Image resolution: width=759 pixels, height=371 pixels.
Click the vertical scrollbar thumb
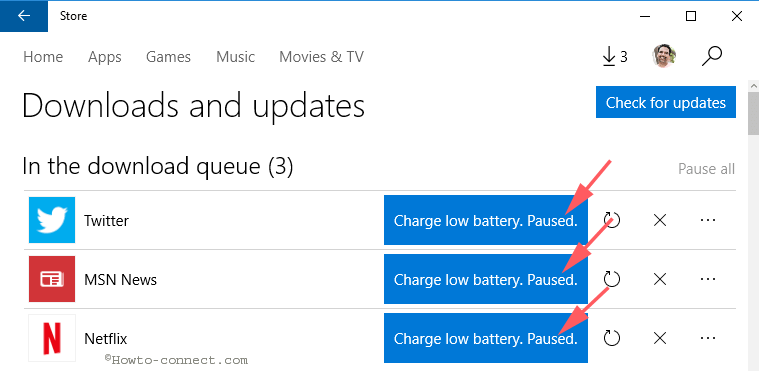[753, 111]
